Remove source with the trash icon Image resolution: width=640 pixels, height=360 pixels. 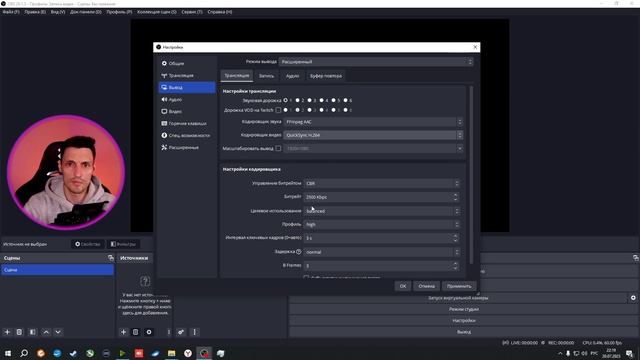tap(136, 332)
